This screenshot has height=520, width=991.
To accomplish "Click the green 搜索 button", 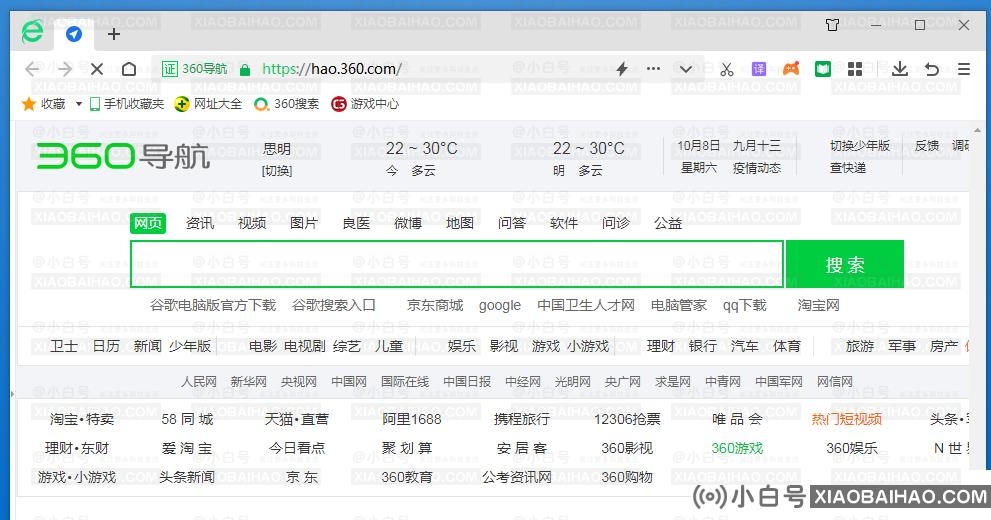I will coord(844,264).
